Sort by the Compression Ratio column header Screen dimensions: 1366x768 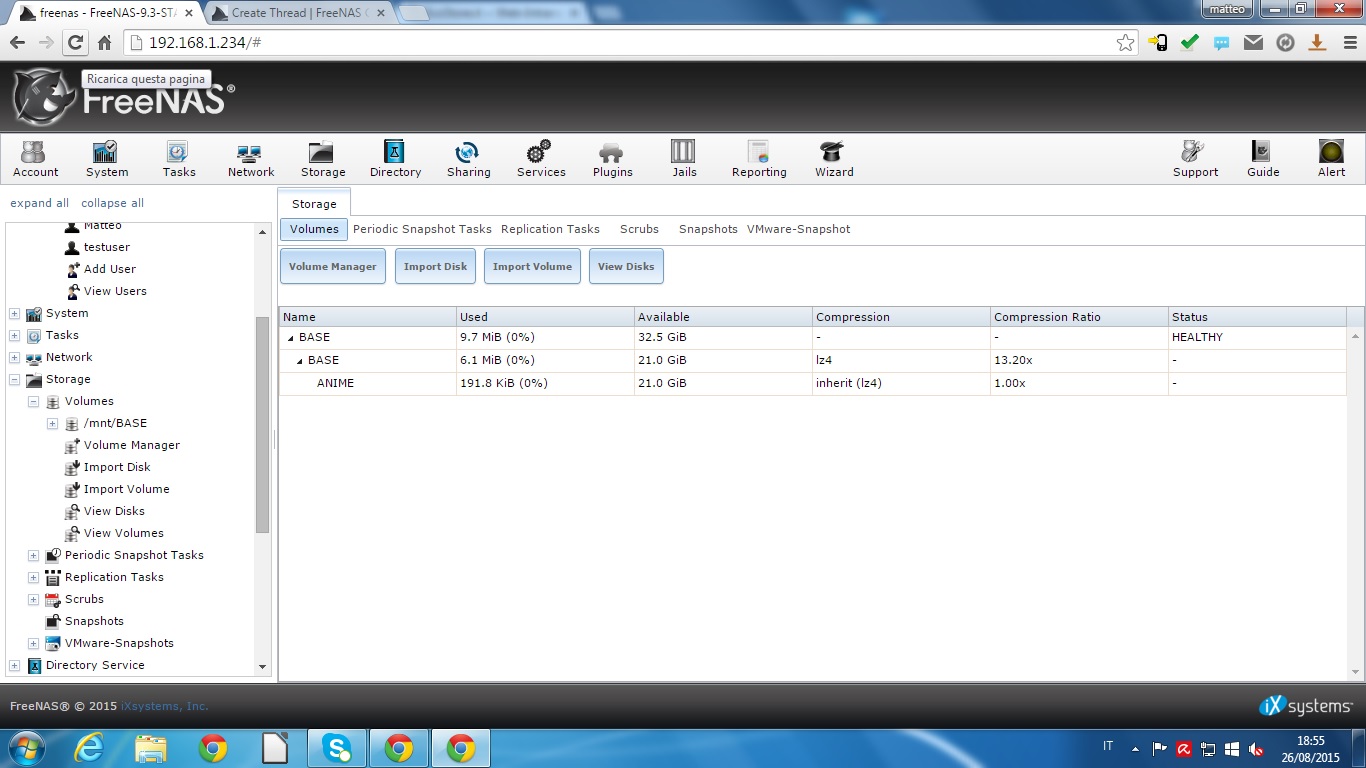(1079, 317)
